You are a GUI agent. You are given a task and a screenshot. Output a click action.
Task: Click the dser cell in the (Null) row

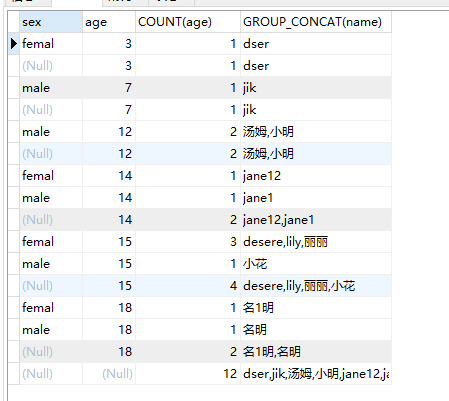(x=316, y=66)
